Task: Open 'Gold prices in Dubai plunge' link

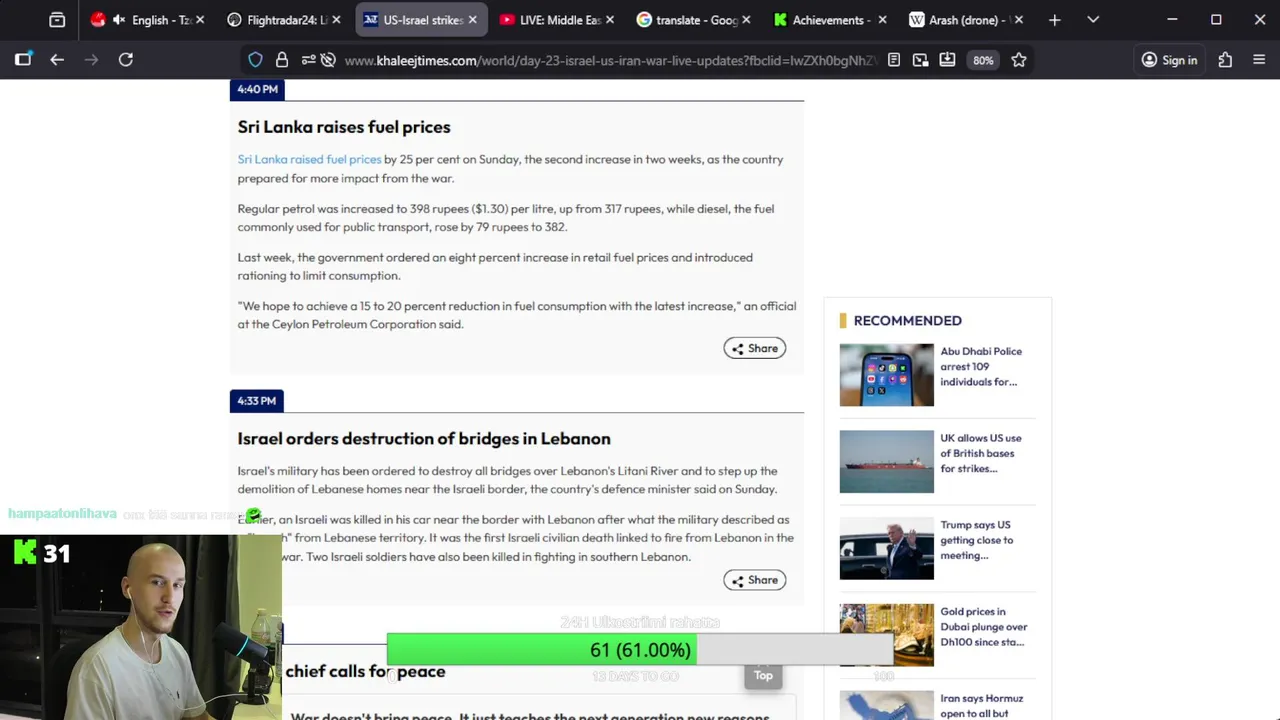Action: 983,627
